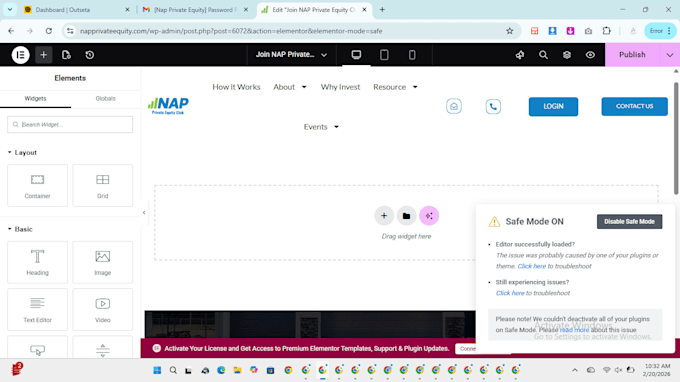Open template library folder icon
This screenshot has height=382, width=680.
pos(406,216)
